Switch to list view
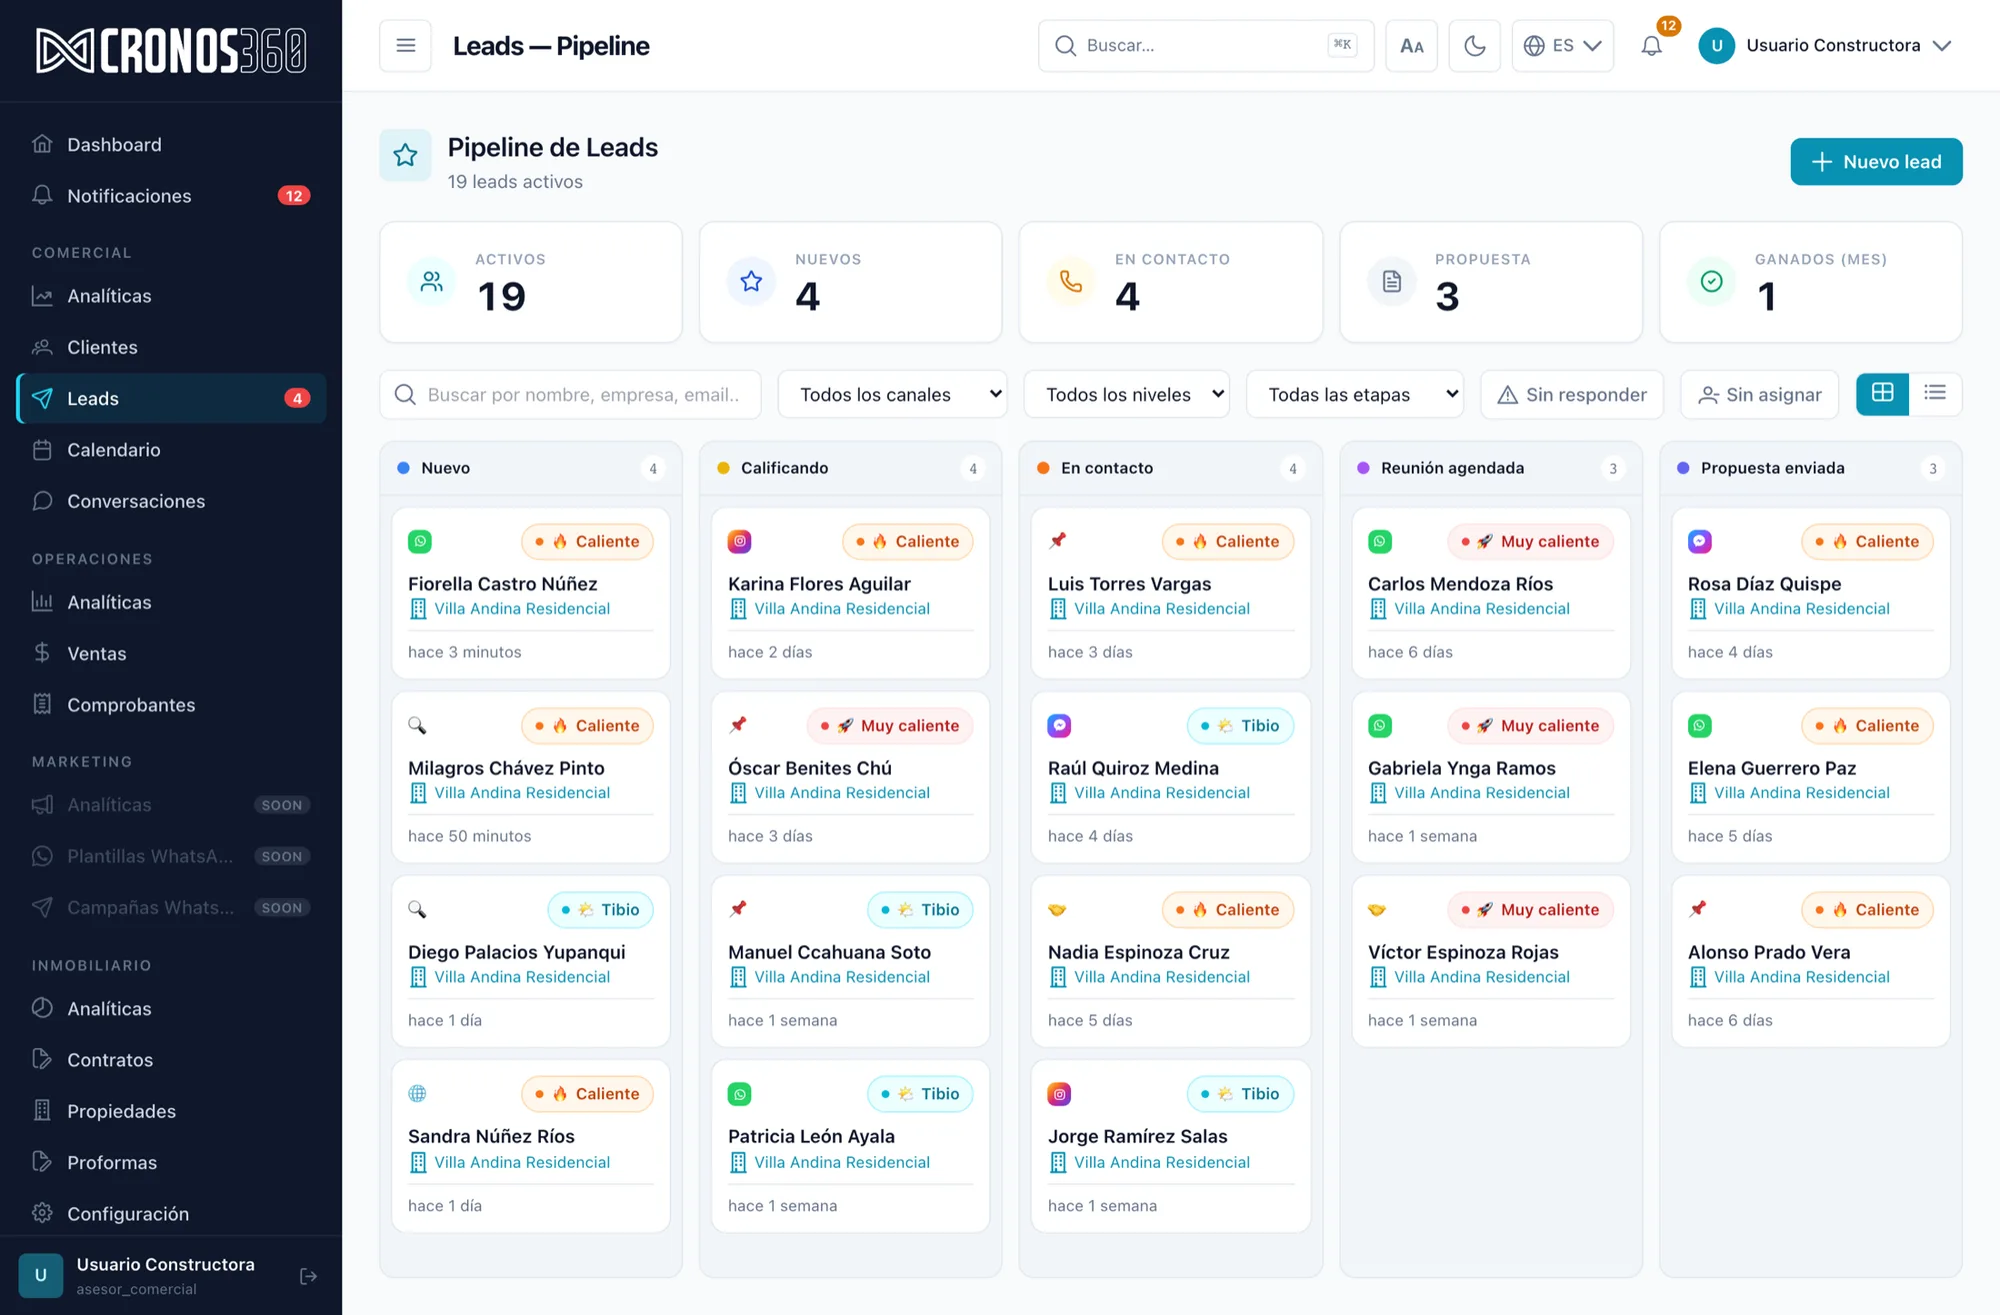2000x1315 pixels. [x=1935, y=394]
